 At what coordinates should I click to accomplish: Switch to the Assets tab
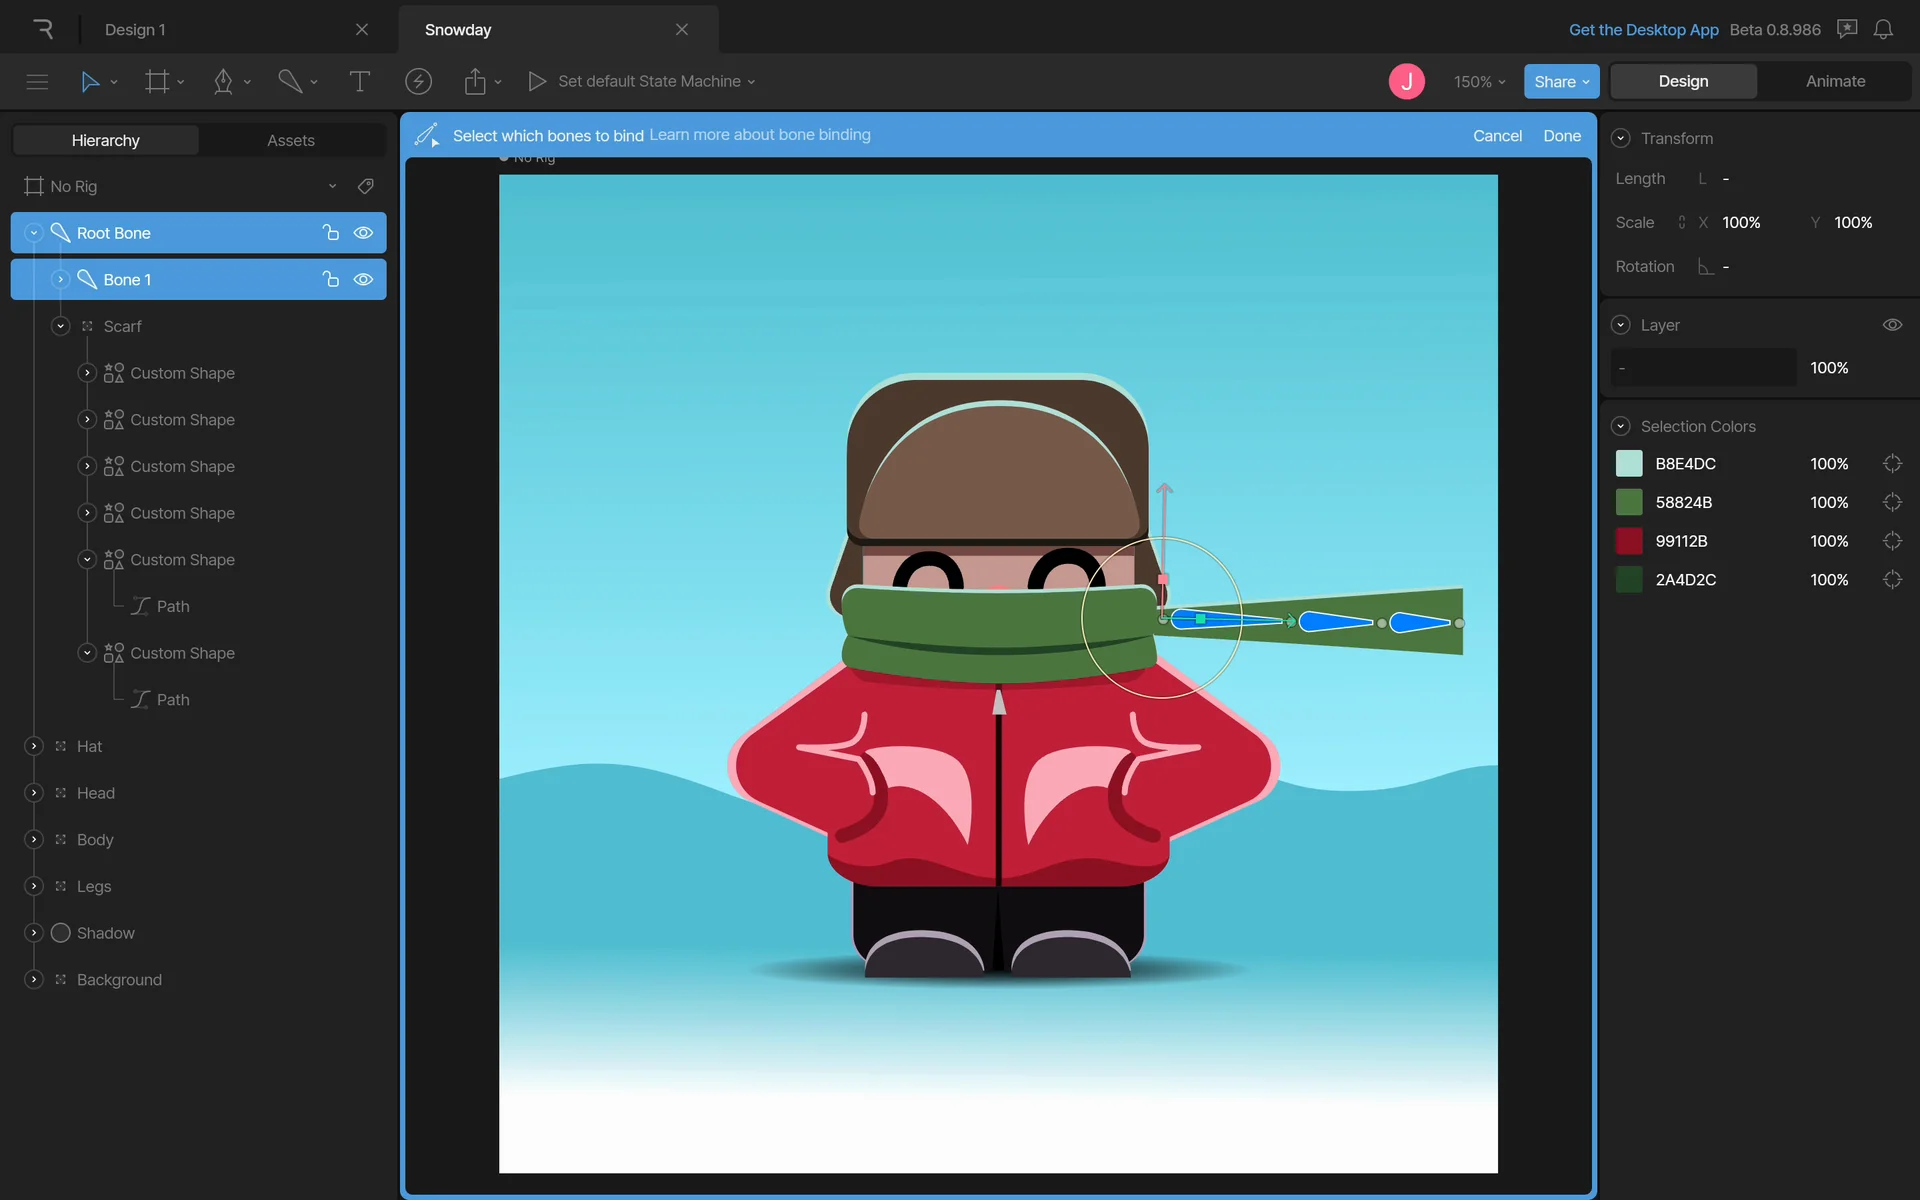(x=290, y=140)
